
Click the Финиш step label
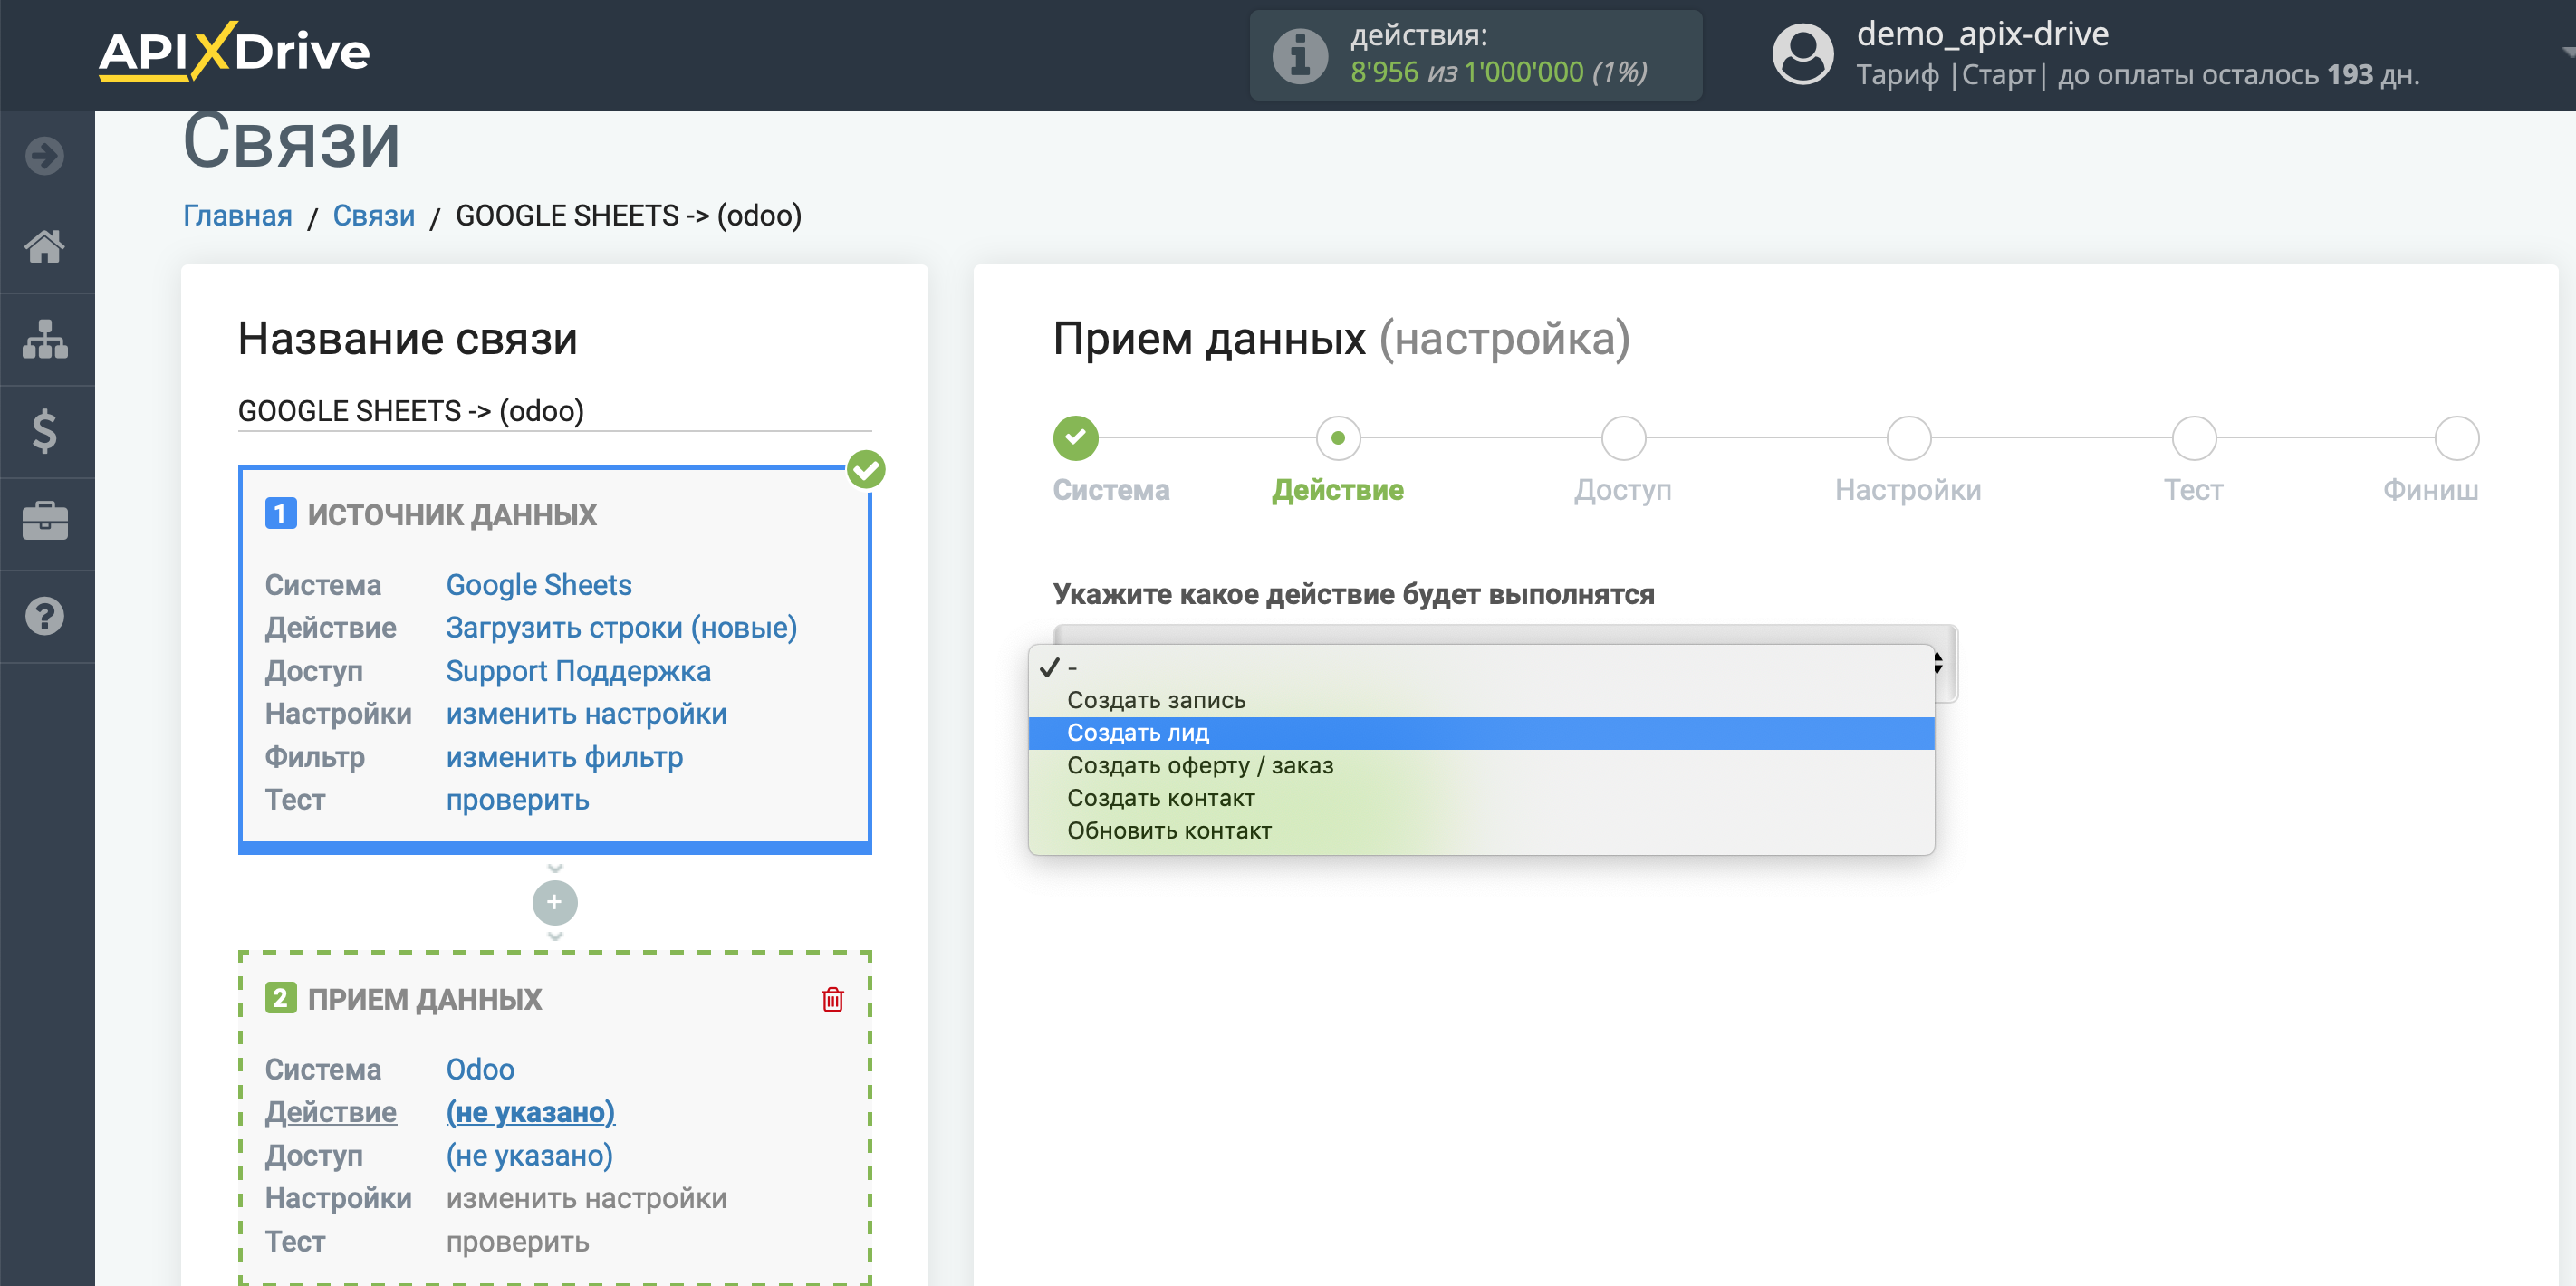(2429, 490)
